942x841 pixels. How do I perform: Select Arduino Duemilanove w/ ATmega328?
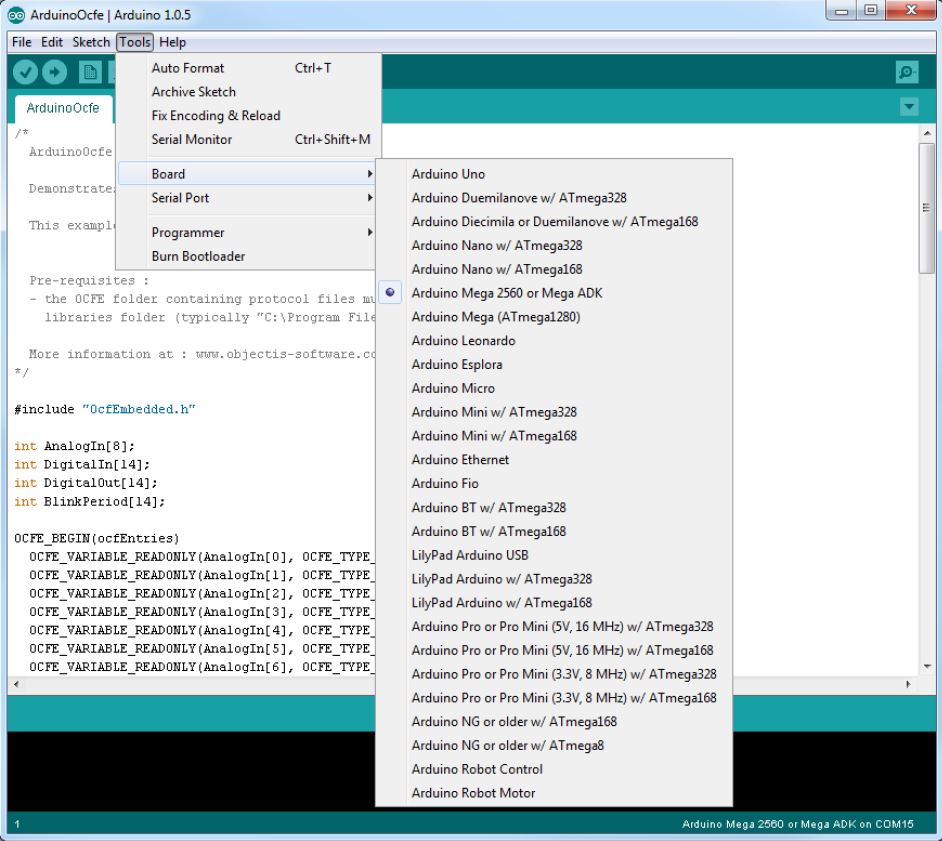coord(553,198)
